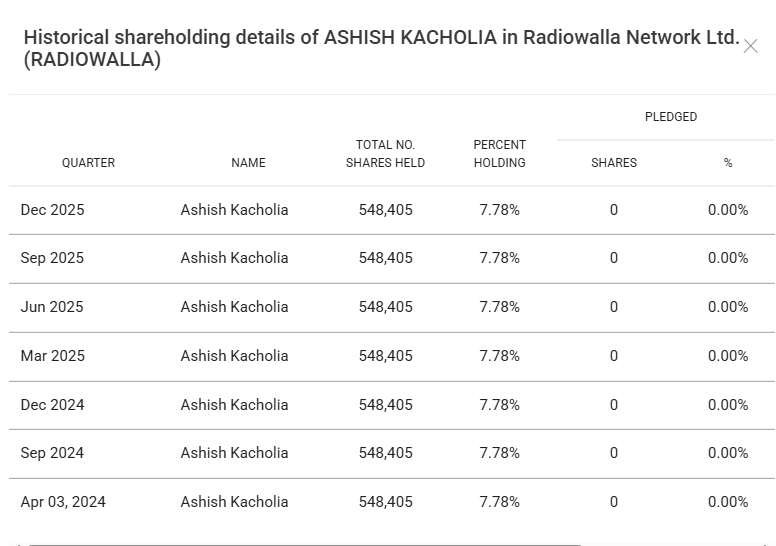The image size is (776, 546).
Task: Click the PLEDGED group header
Action: pyautogui.click(x=670, y=117)
